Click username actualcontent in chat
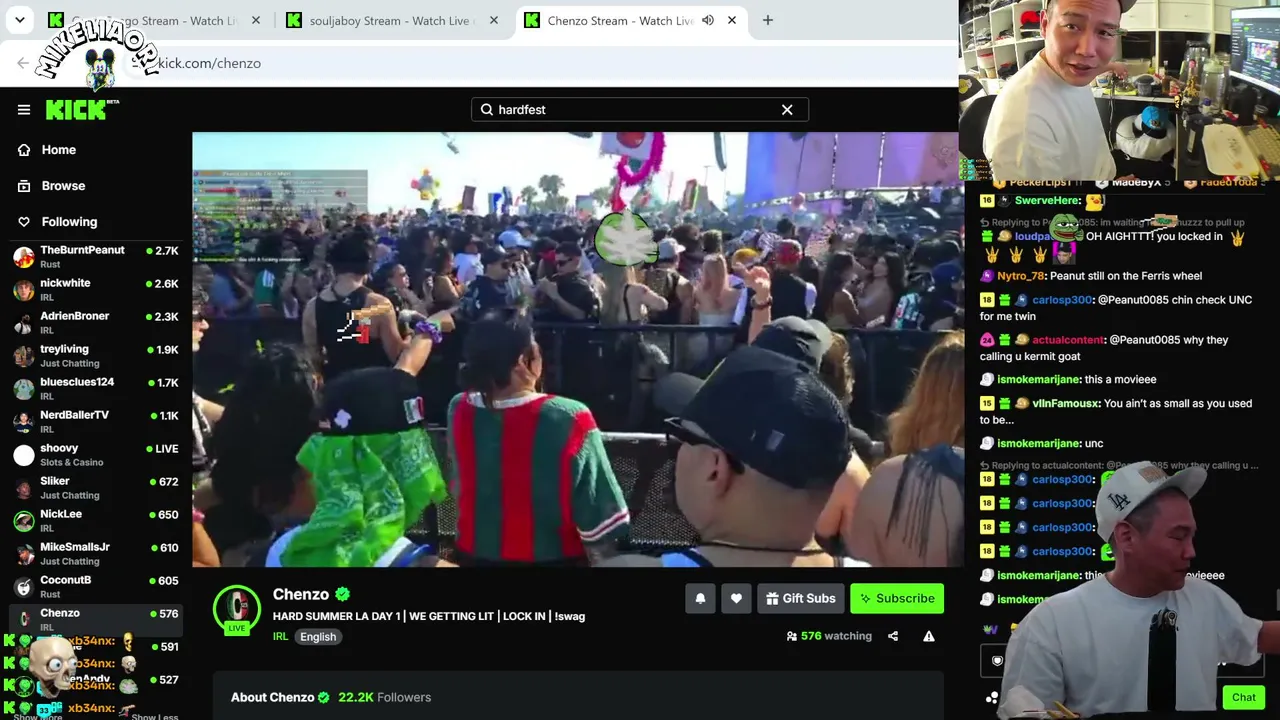Viewport: 1280px width, 720px height. [x=1068, y=340]
